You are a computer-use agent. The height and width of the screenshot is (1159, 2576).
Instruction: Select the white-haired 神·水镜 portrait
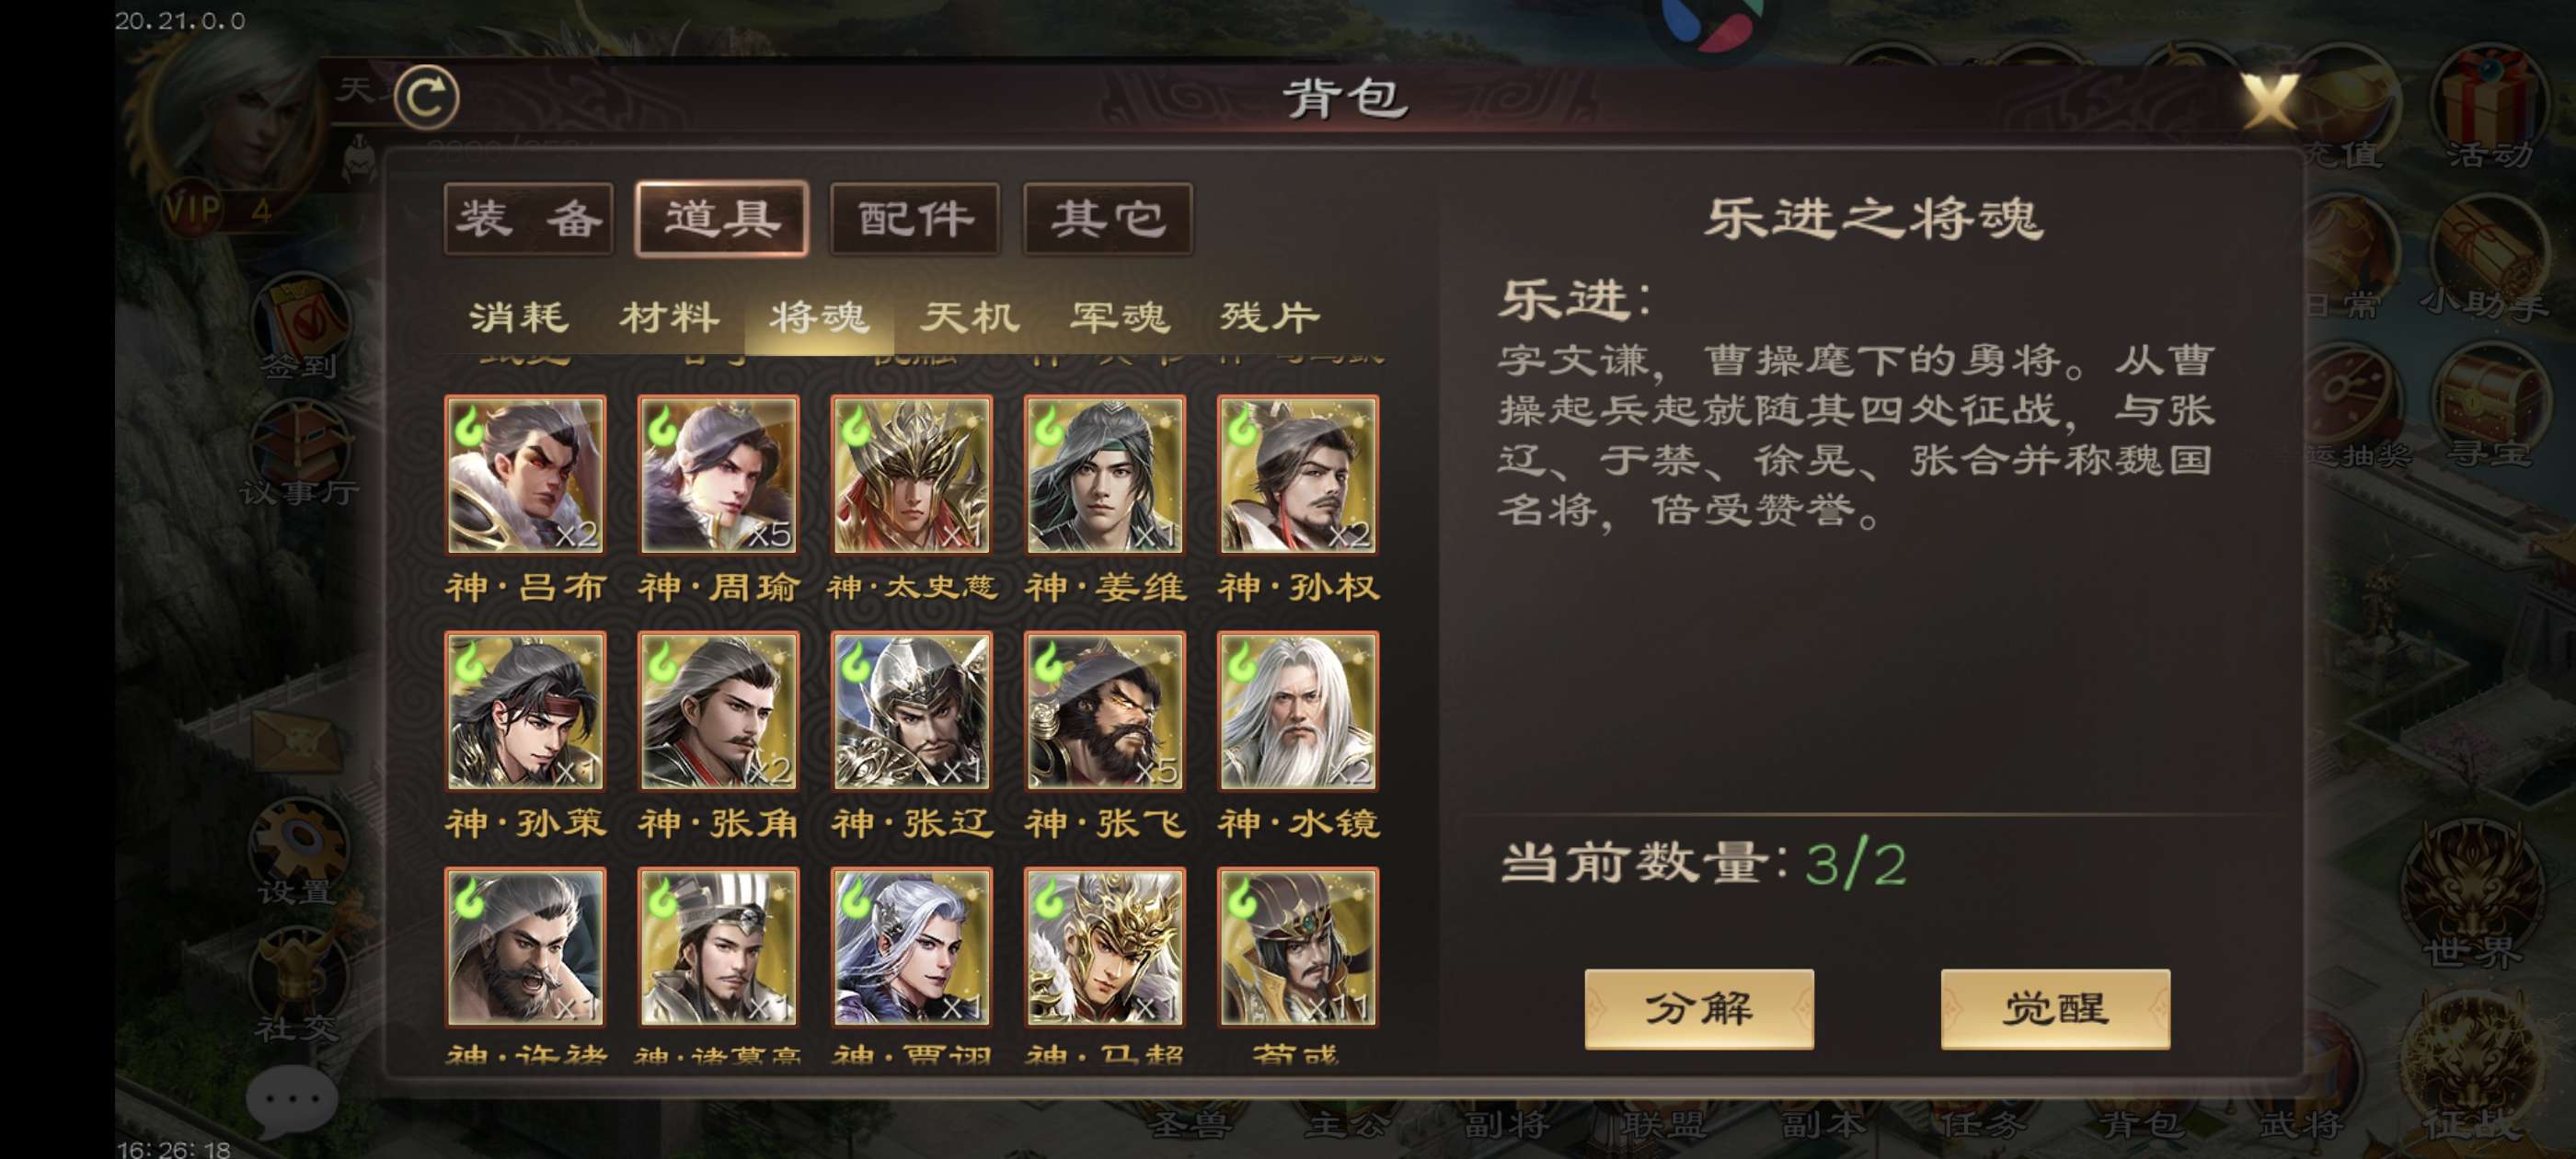click(x=1298, y=711)
